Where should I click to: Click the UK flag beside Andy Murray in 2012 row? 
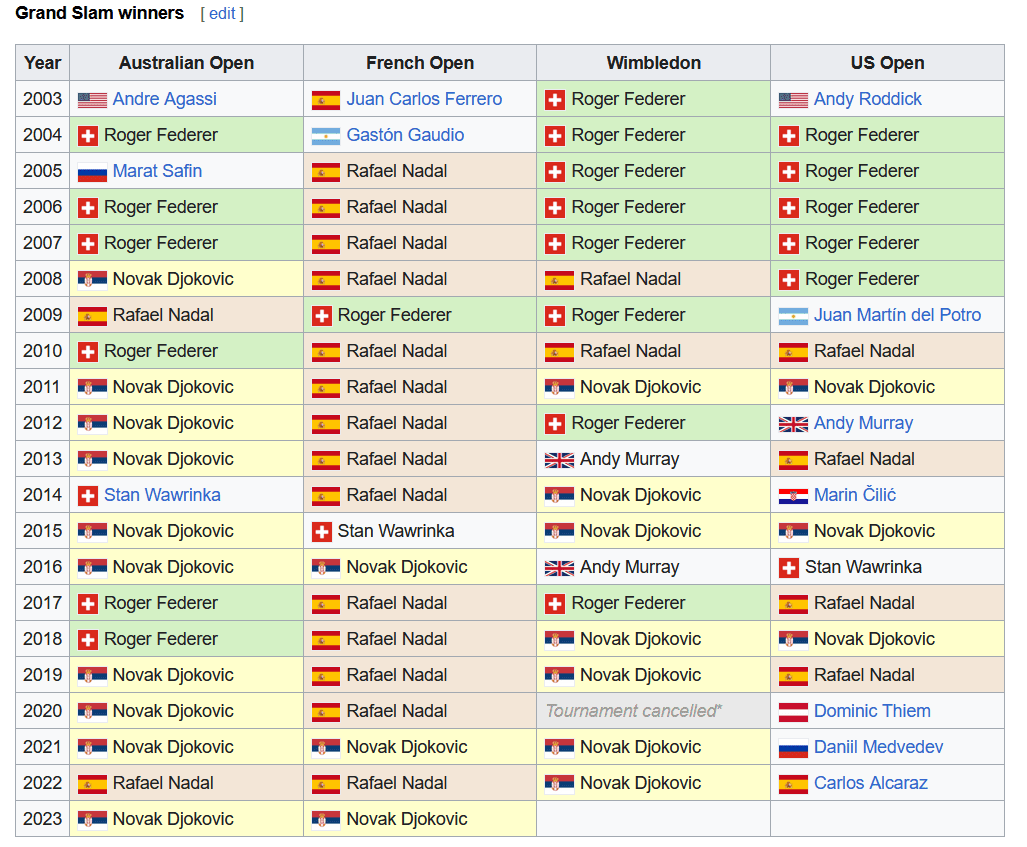click(x=793, y=424)
